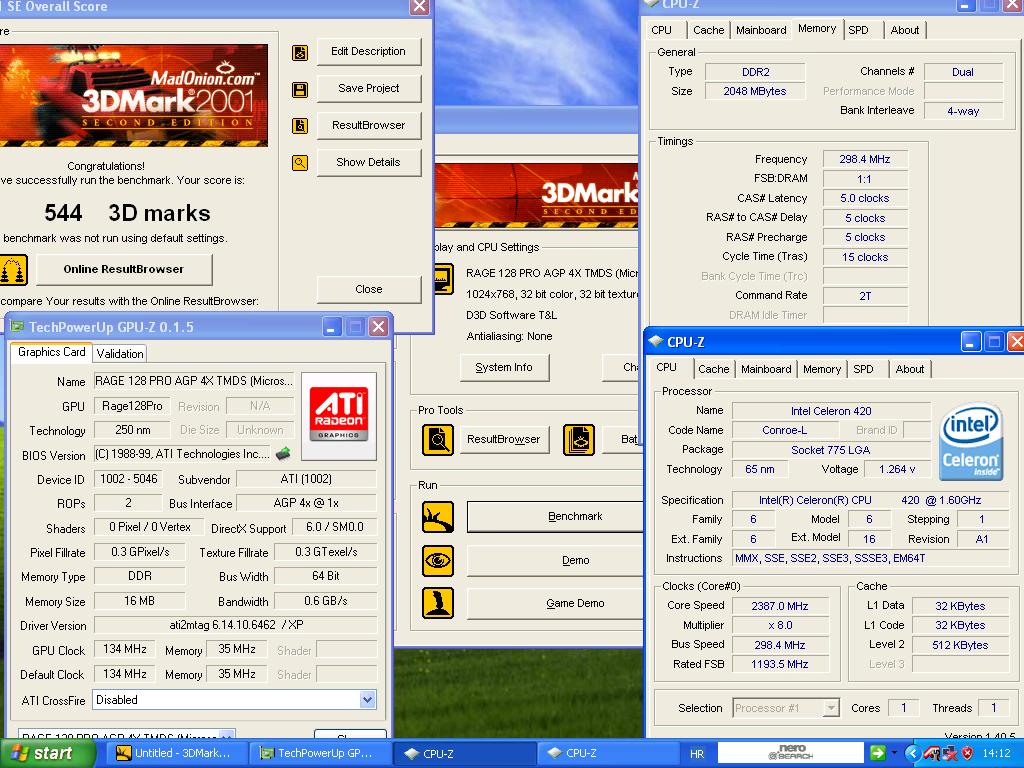Click the Show Details button
Viewport: 1024px width, 768px height.
(x=368, y=162)
